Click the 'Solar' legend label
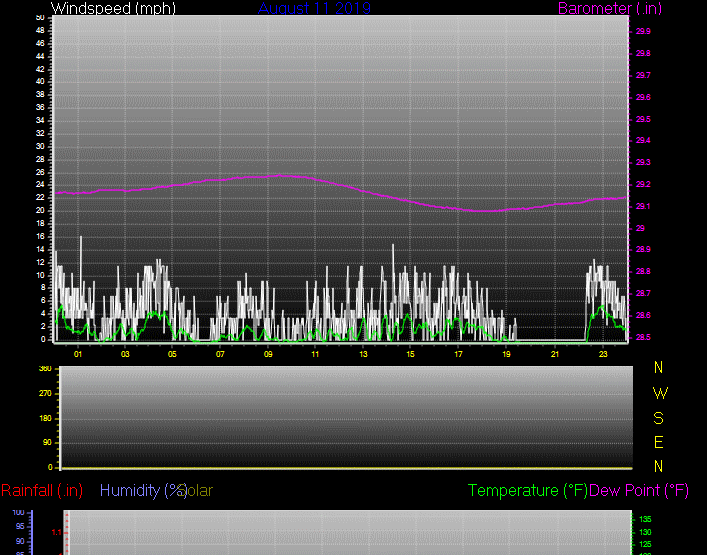This screenshot has width=707, height=555. [x=197, y=491]
